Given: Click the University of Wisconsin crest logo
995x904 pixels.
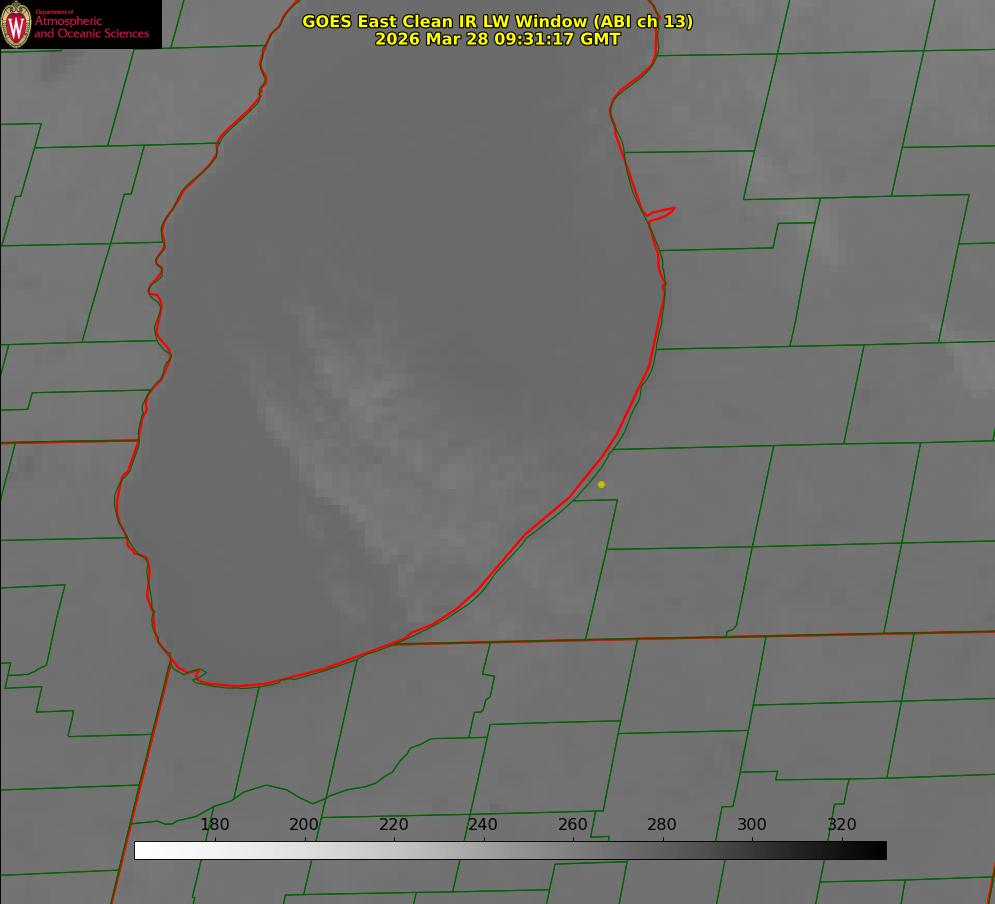Looking at the screenshot, I should (17, 25).
